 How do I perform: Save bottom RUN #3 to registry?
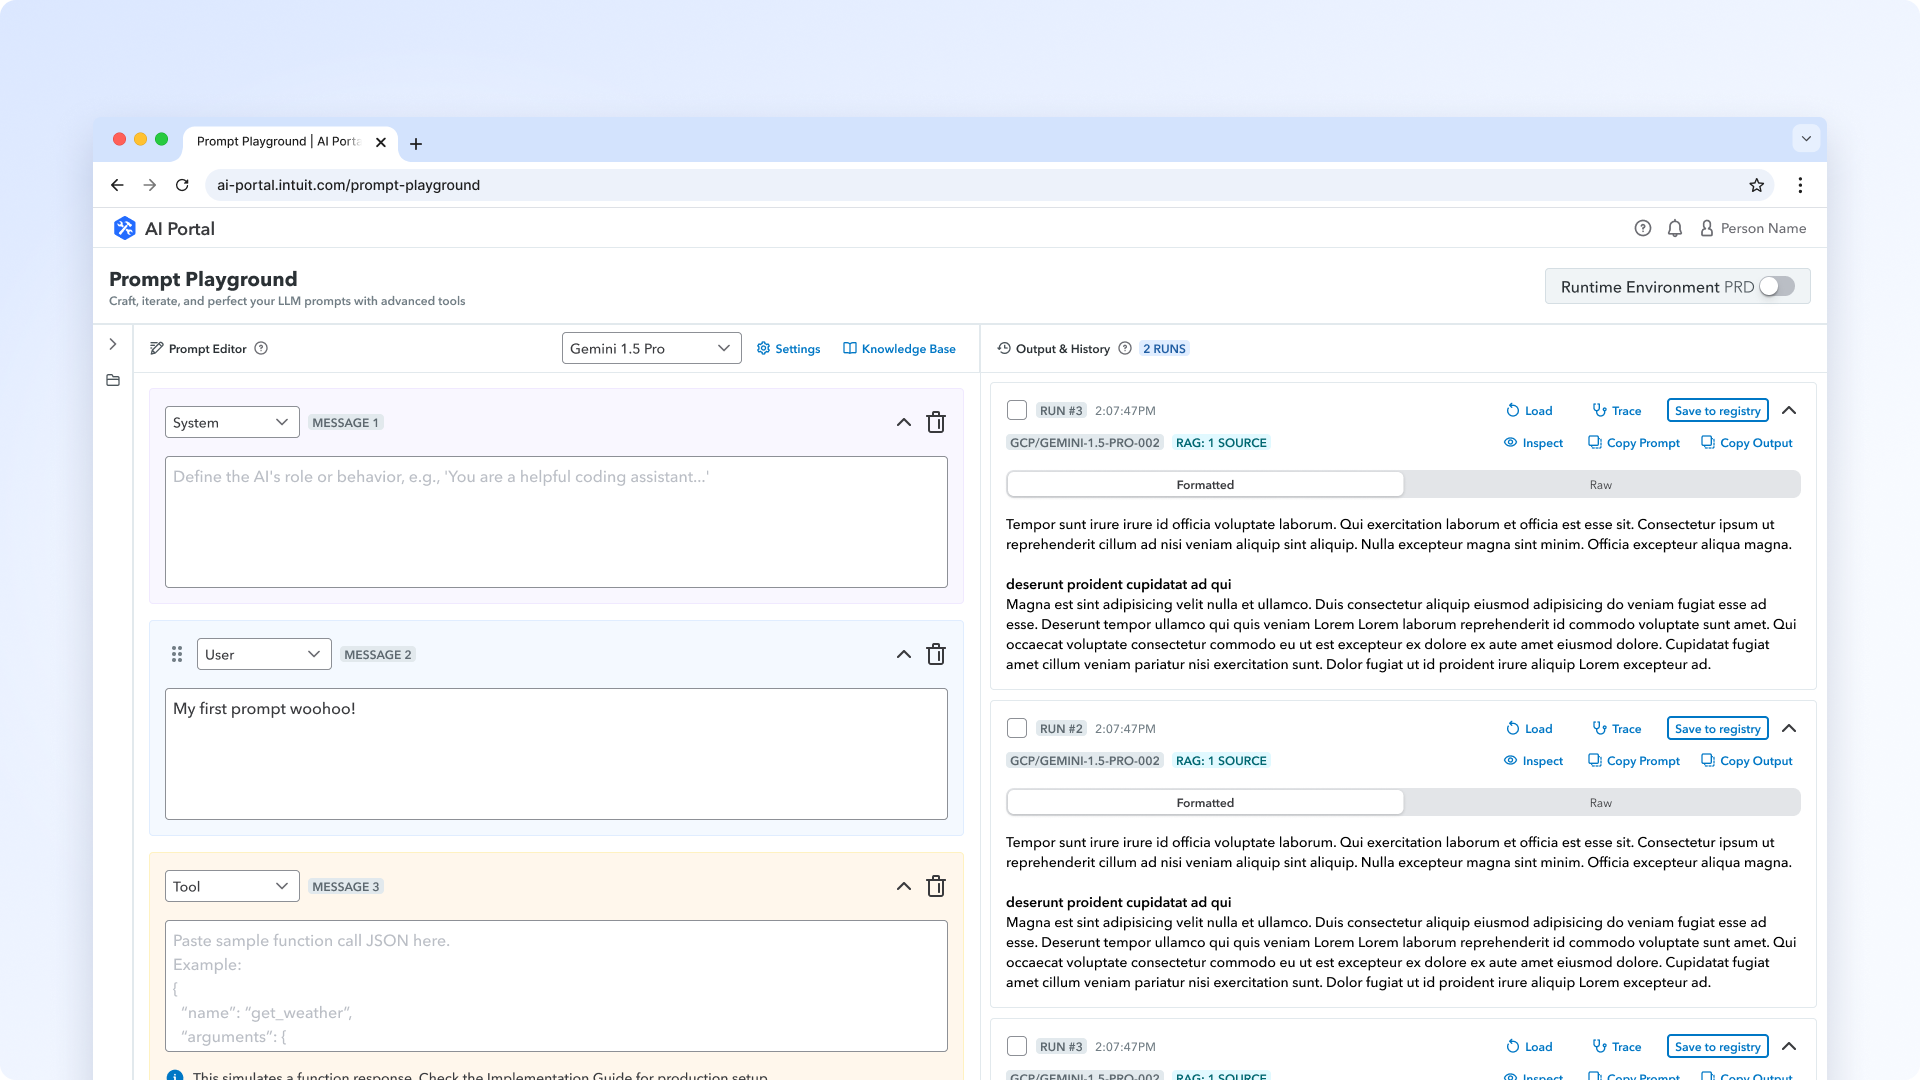pyautogui.click(x=1717, y=1046)
